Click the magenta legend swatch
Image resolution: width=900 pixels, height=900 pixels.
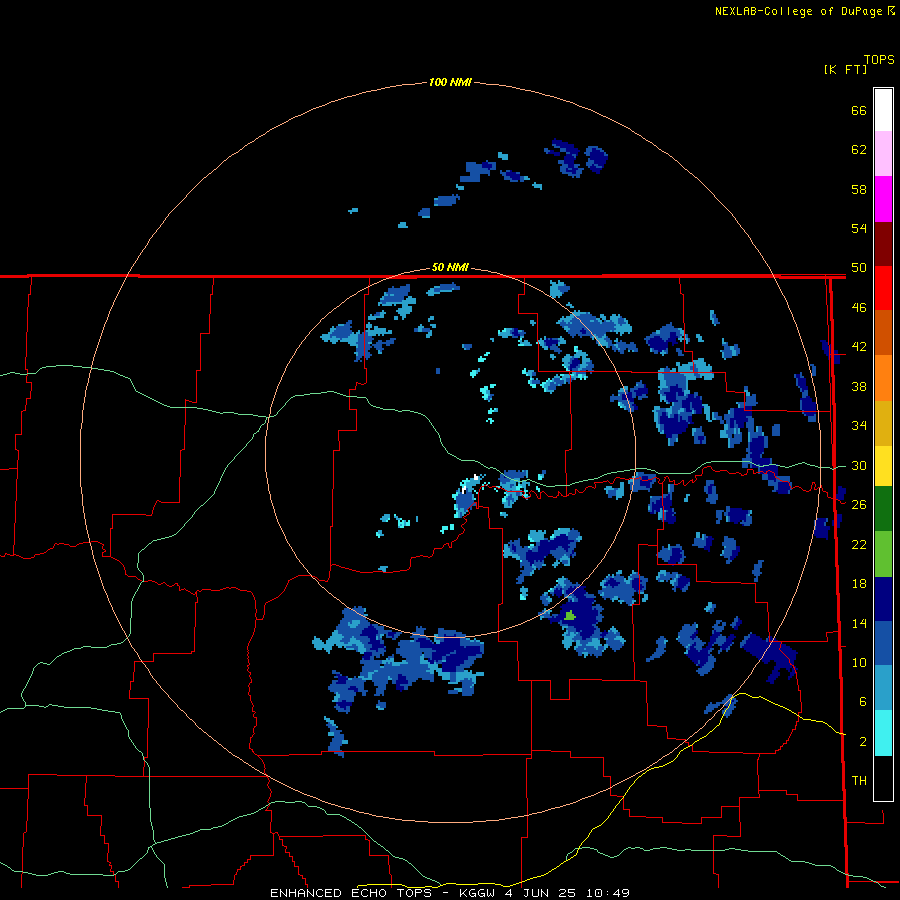883,199
